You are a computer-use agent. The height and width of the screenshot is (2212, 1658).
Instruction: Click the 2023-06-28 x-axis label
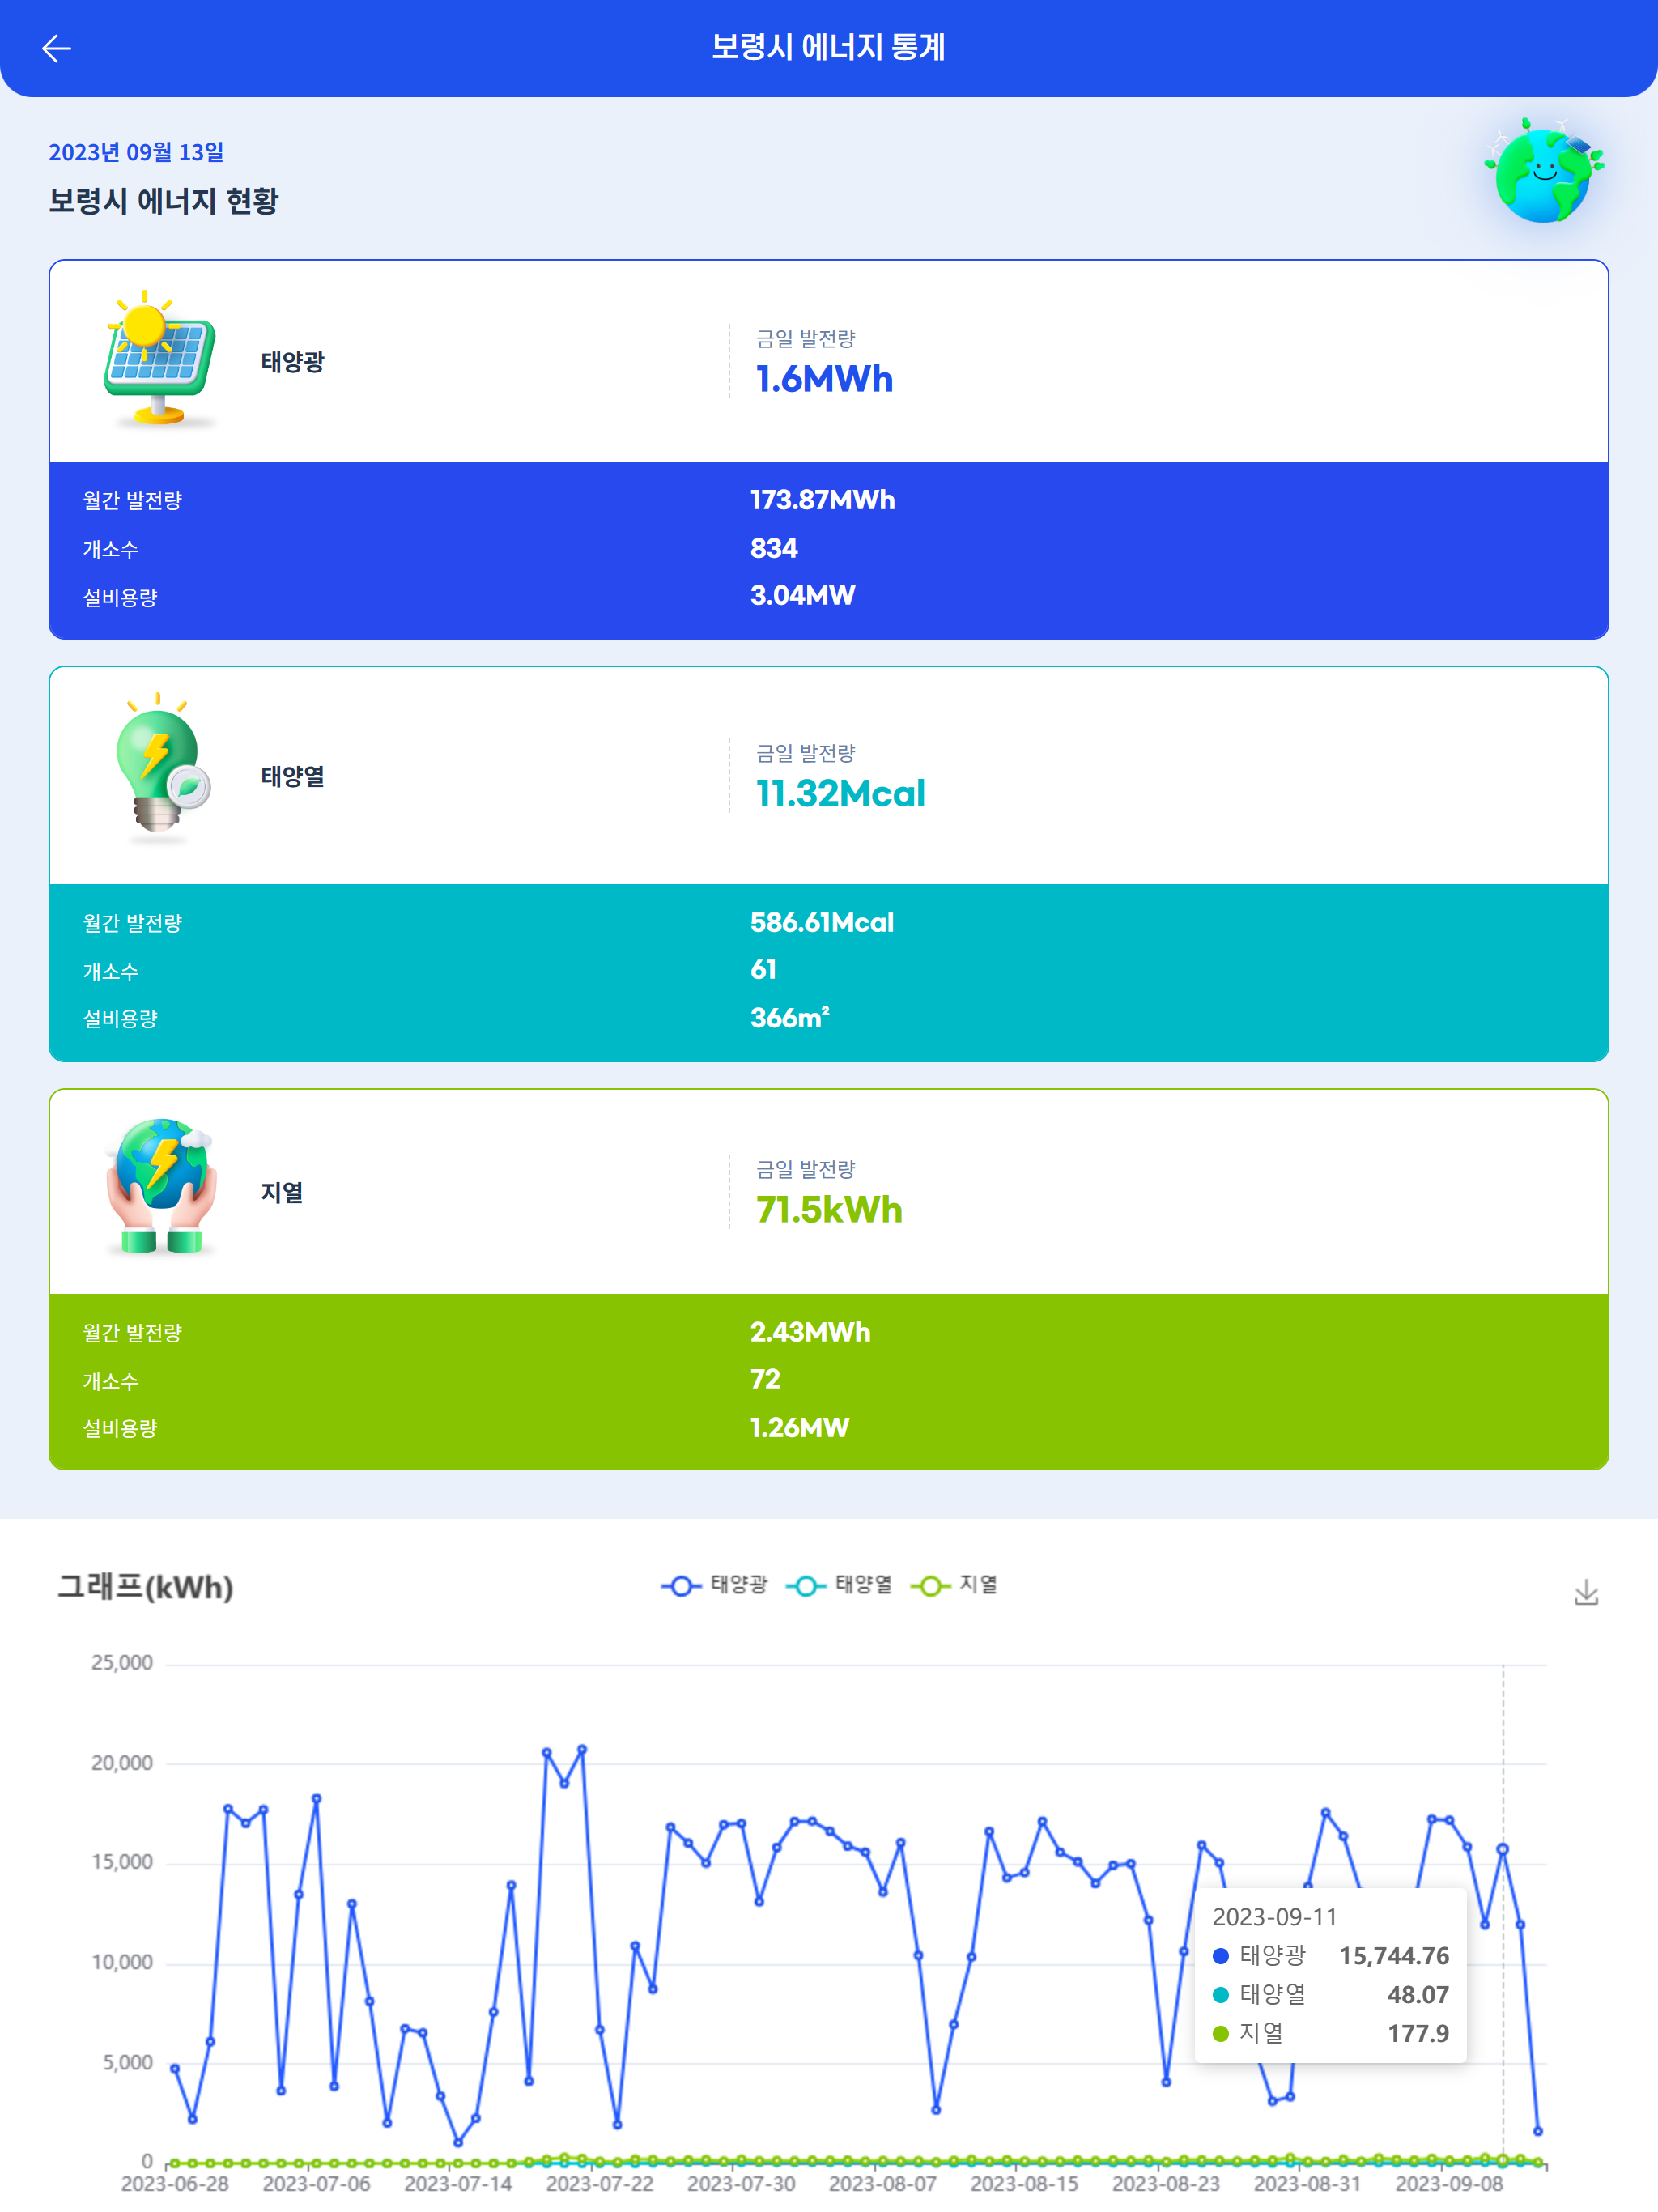pyautogui.click(x=175, y=2184)
